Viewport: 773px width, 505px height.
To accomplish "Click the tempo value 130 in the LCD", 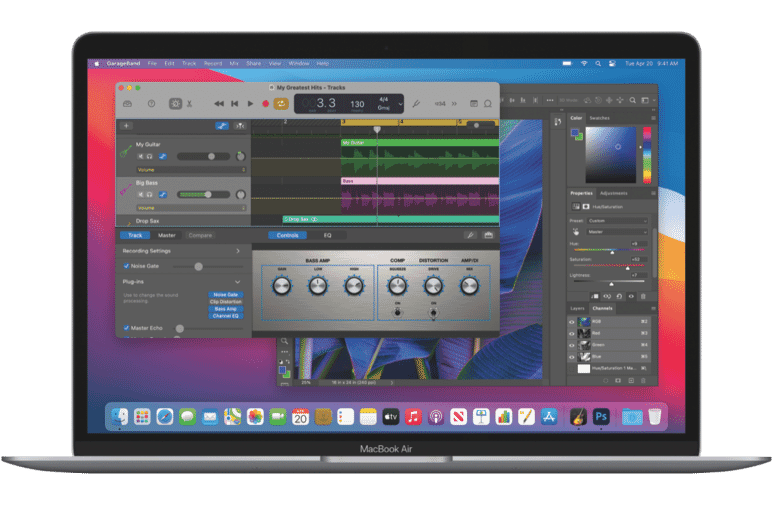I will (357, 104).
